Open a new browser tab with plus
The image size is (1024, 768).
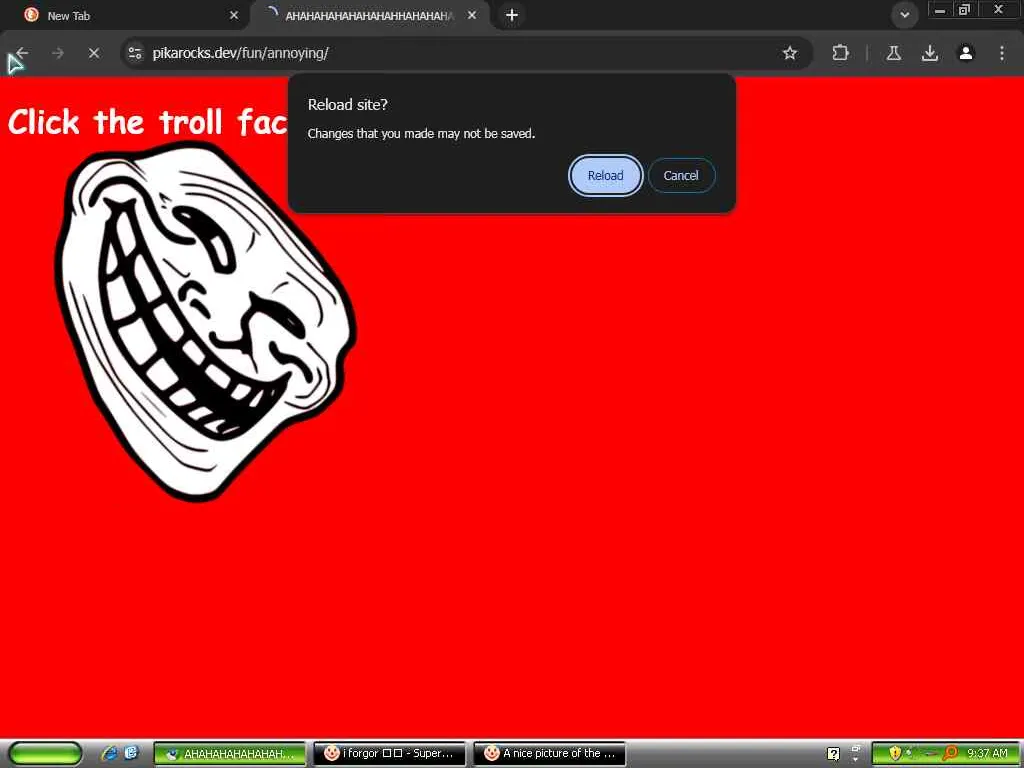(512, 15)
